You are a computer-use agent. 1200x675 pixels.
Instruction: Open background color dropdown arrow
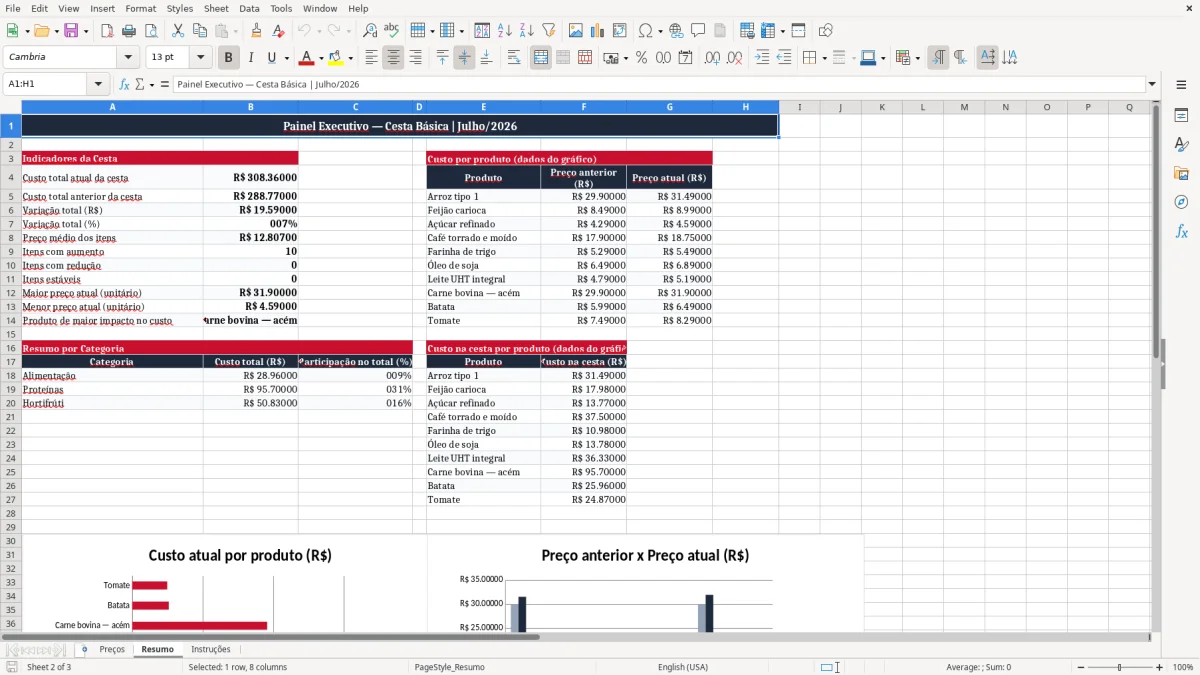click(350, 58)
